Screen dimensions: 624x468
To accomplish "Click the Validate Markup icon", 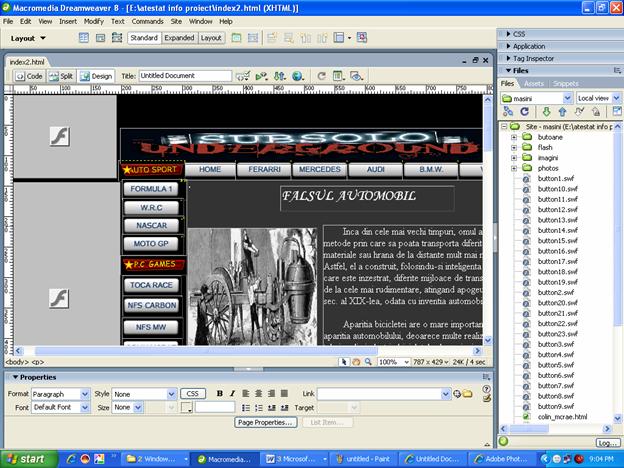I will click(x=261, y=76).
